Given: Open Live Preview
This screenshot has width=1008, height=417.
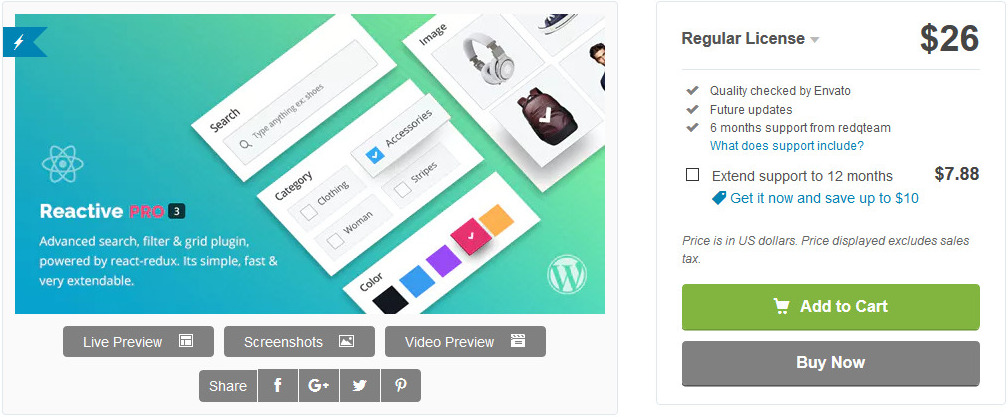Looking at the screenshot, I should [138, 342].
